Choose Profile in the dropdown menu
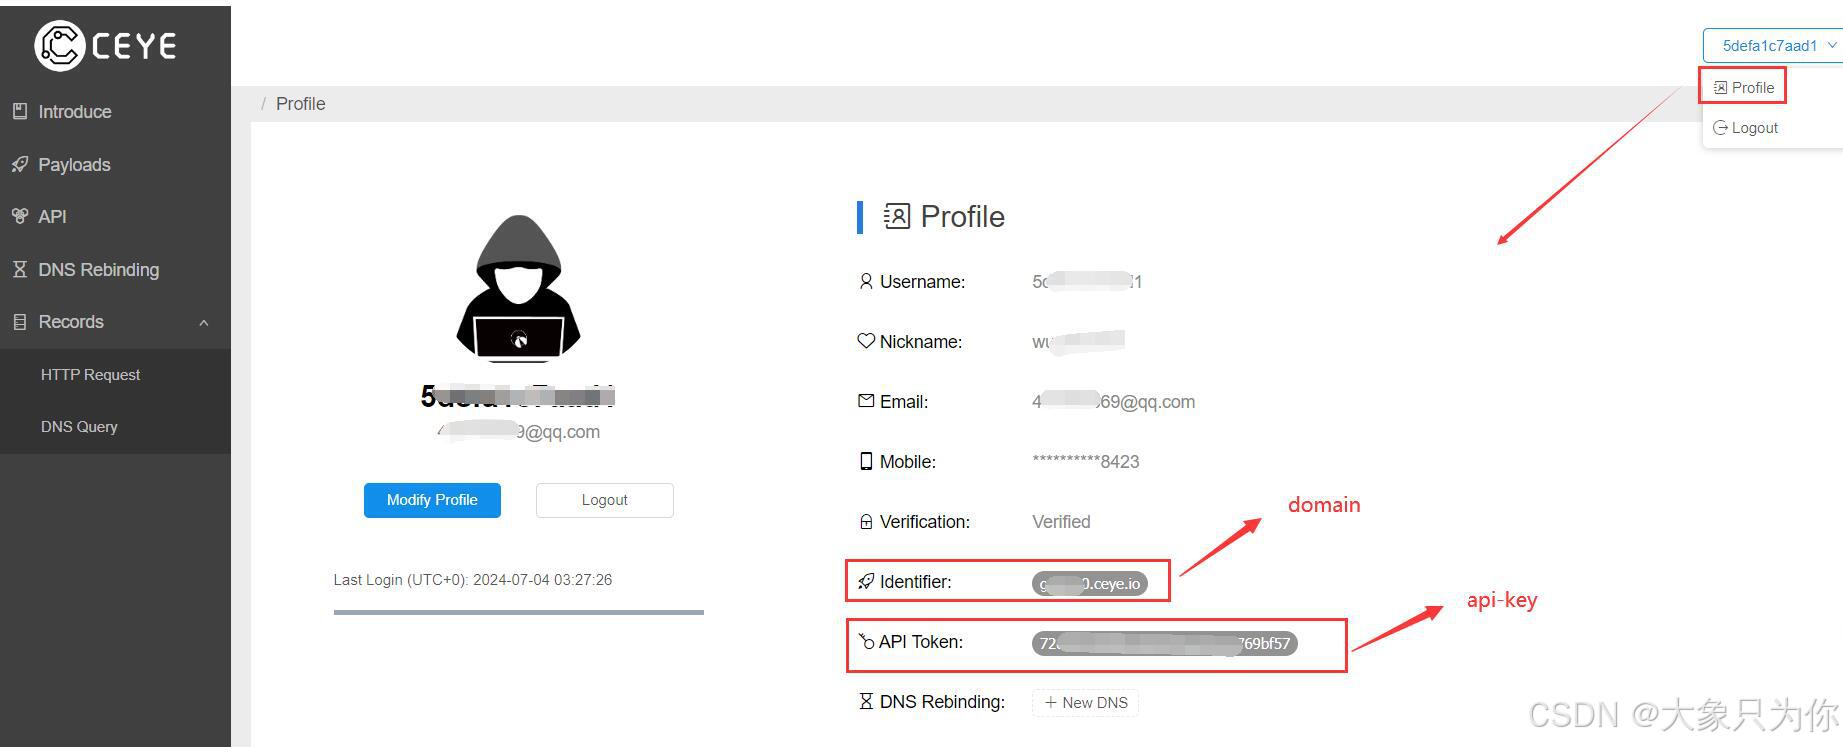1843x747 pixels. (1743, 88)
